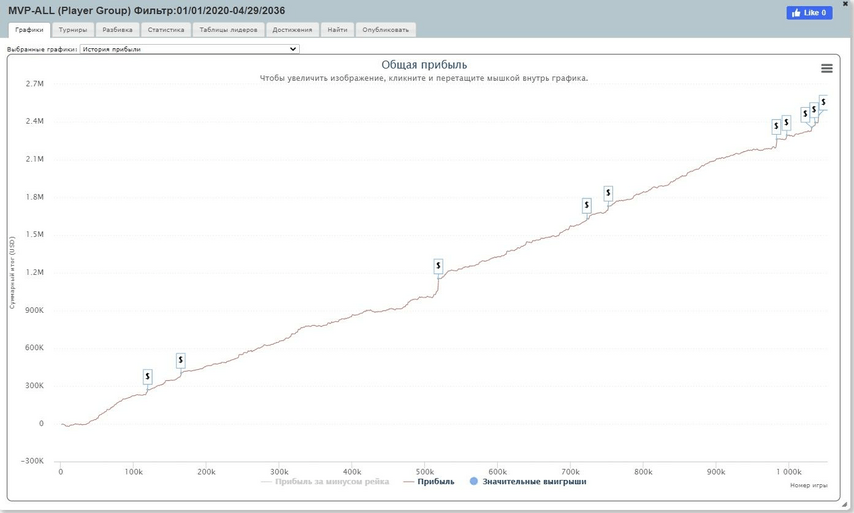Open the Таблицы лидеров tab
This screenshot has height=513, width=854.
click(228, 30)
